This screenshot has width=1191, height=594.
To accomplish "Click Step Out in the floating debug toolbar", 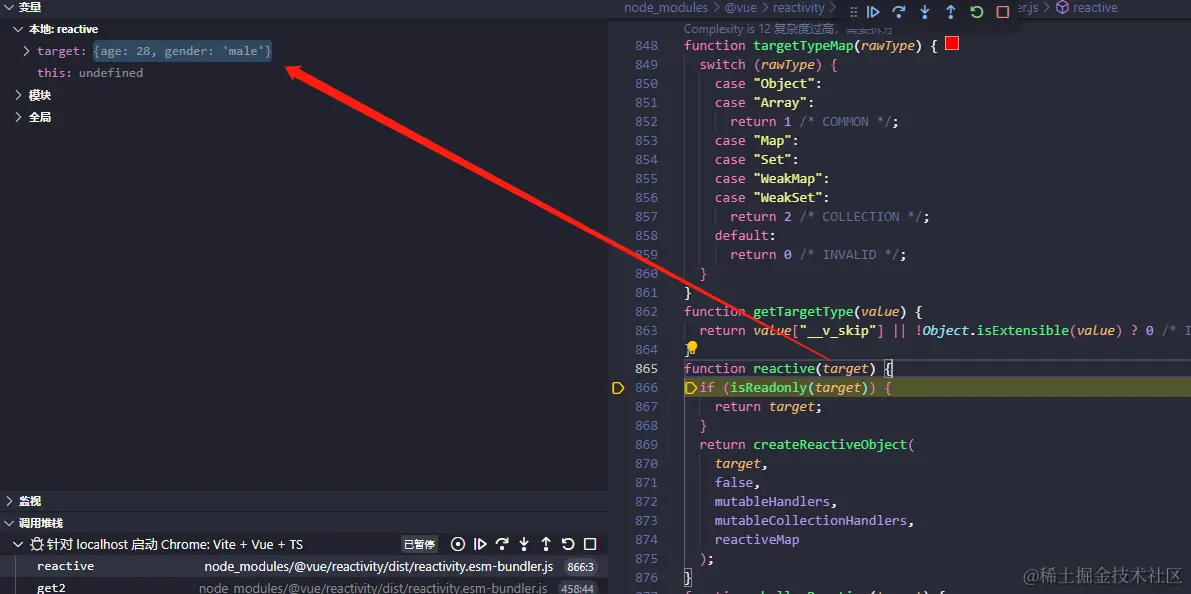I will coord(950,11).
